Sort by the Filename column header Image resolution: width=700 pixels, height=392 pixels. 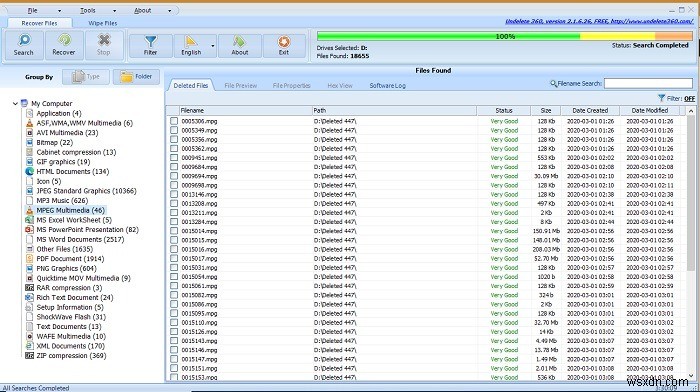pos(245,110)
